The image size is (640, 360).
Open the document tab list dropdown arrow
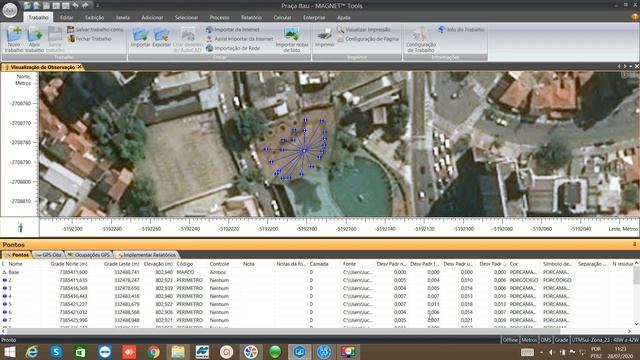(631, 66)
